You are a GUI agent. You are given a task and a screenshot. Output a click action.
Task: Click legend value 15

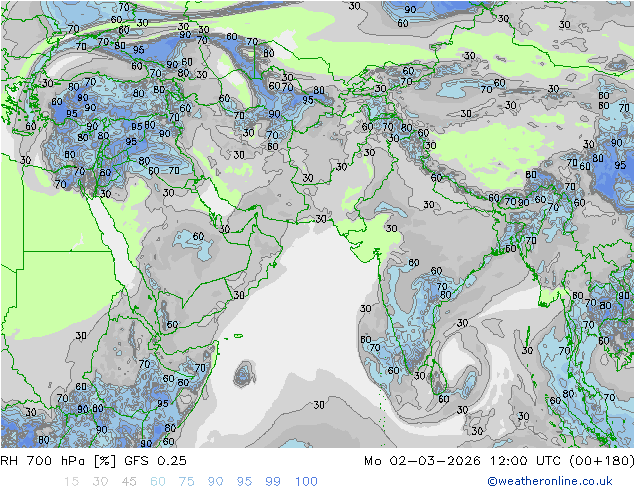pos(71,482)
